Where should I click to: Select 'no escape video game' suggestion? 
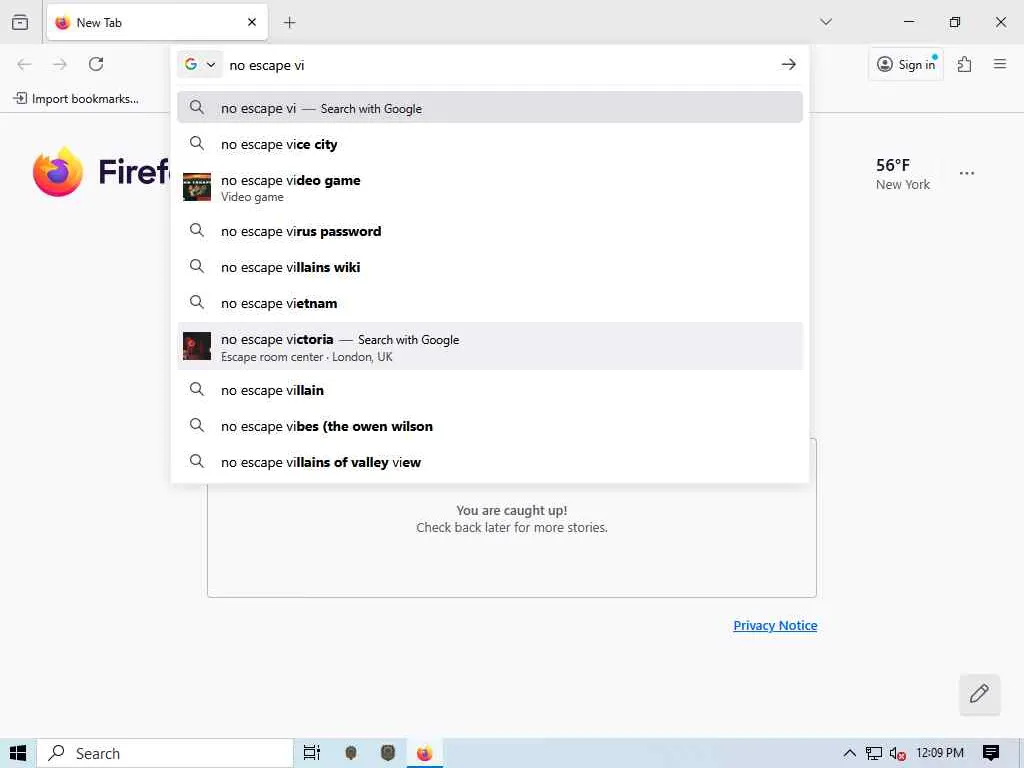point(490,187)
